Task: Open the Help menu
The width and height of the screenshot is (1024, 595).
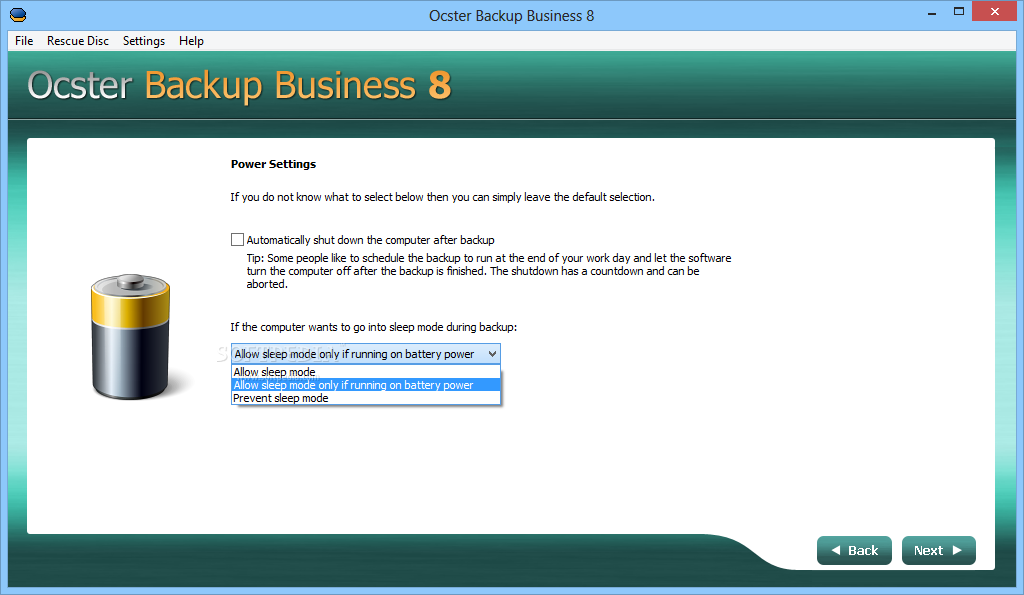Action: tap(191, 40)
